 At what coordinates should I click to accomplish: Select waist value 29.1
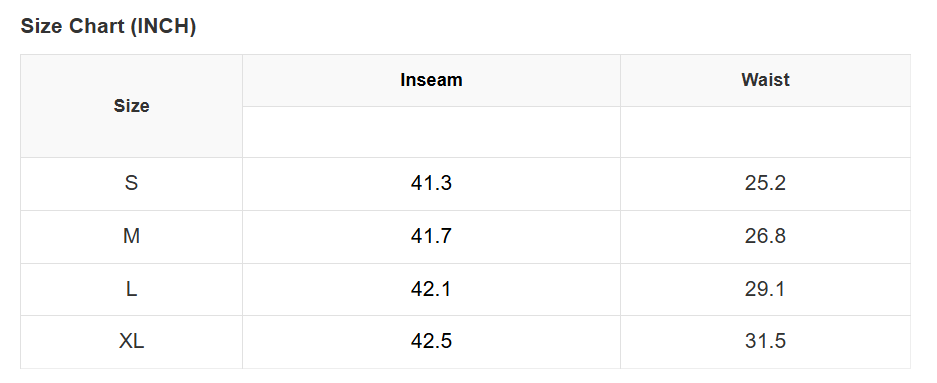(x=765, y=289)
